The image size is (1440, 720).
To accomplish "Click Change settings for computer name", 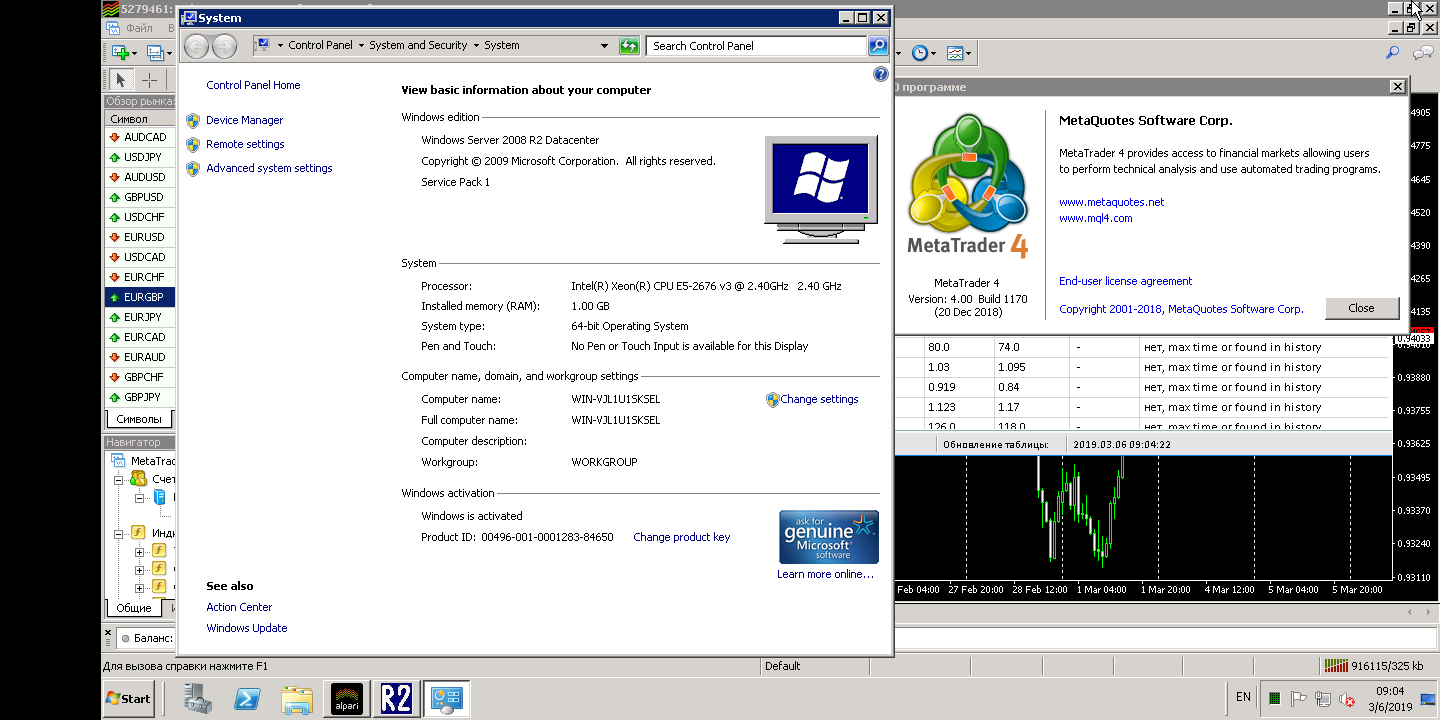I will 819,399.
